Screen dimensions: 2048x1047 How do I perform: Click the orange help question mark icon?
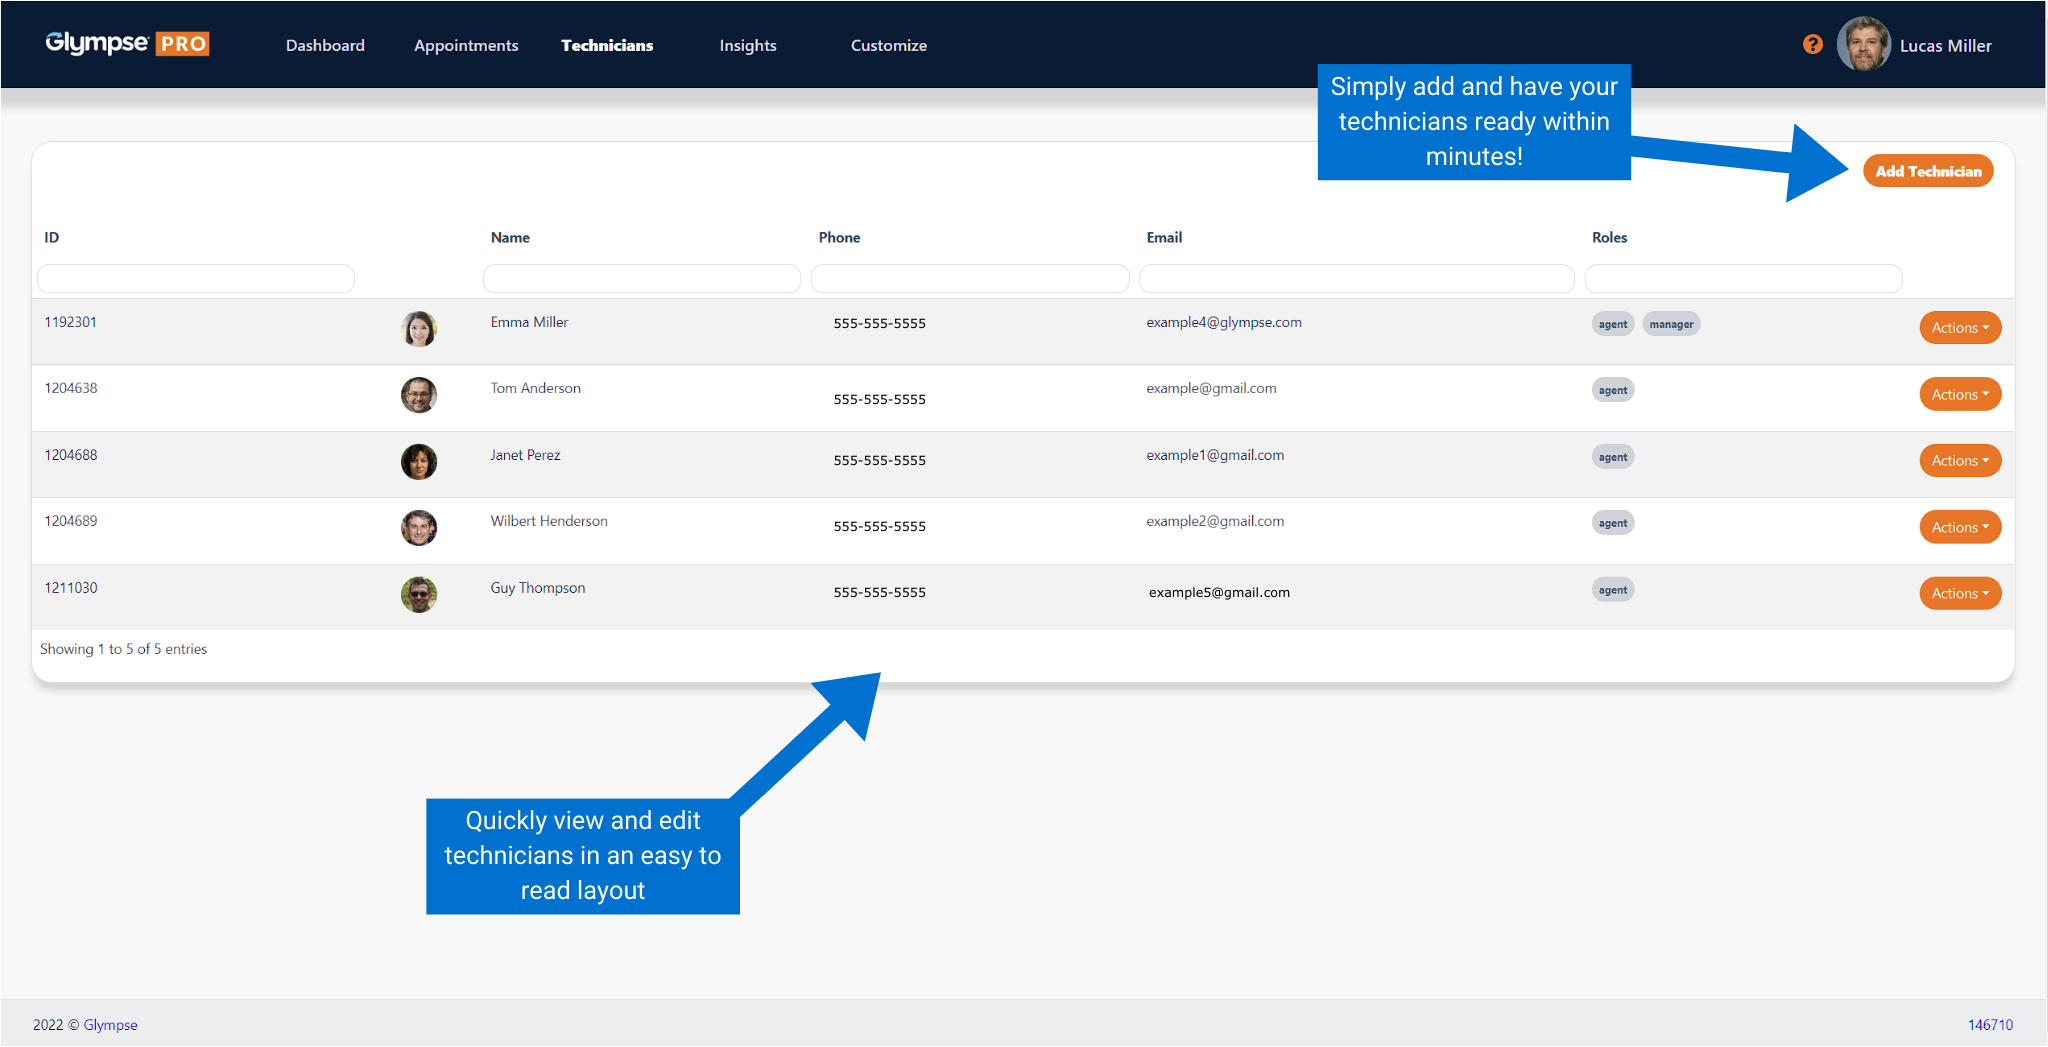coord(1812,45)
